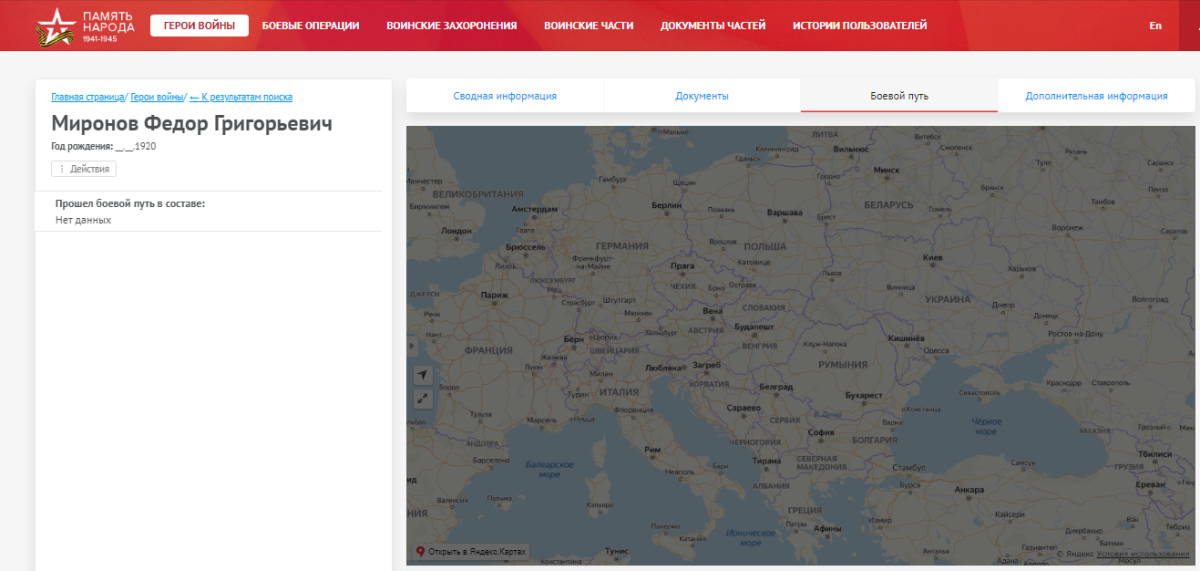The width and height of the screenshot is (1200, 571).
Task: Click Париж on the map
Action: (494, 296)
